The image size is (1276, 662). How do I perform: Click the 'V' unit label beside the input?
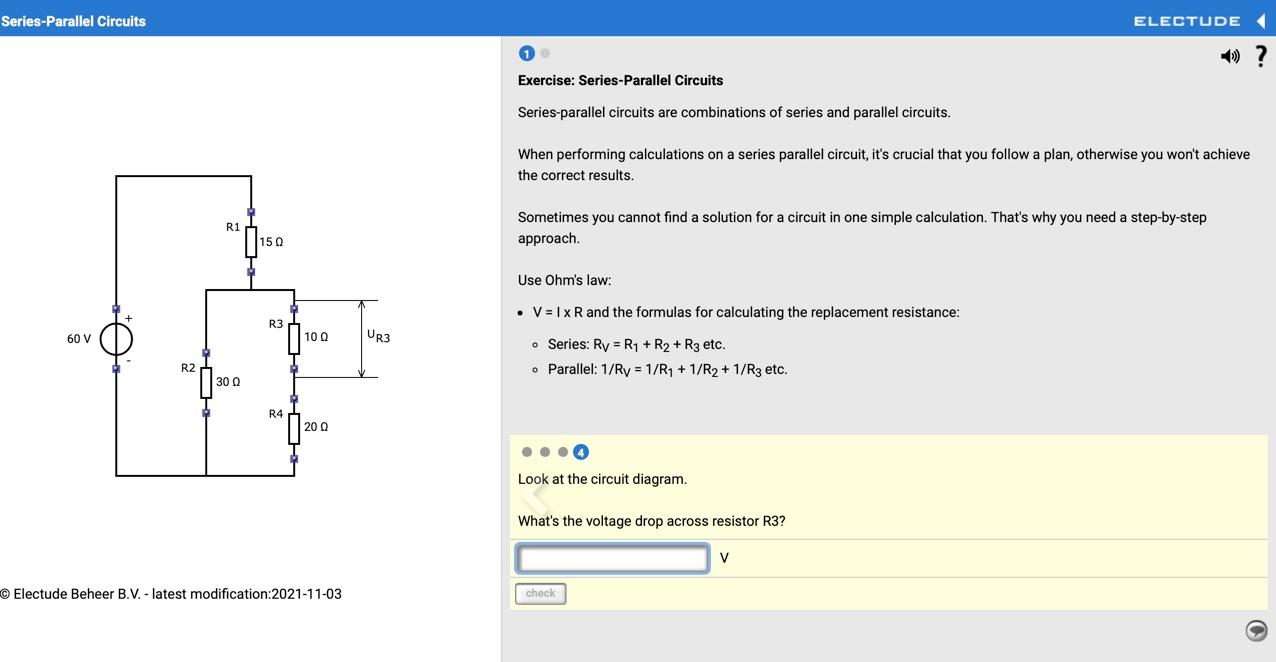[x=724, y=558]
